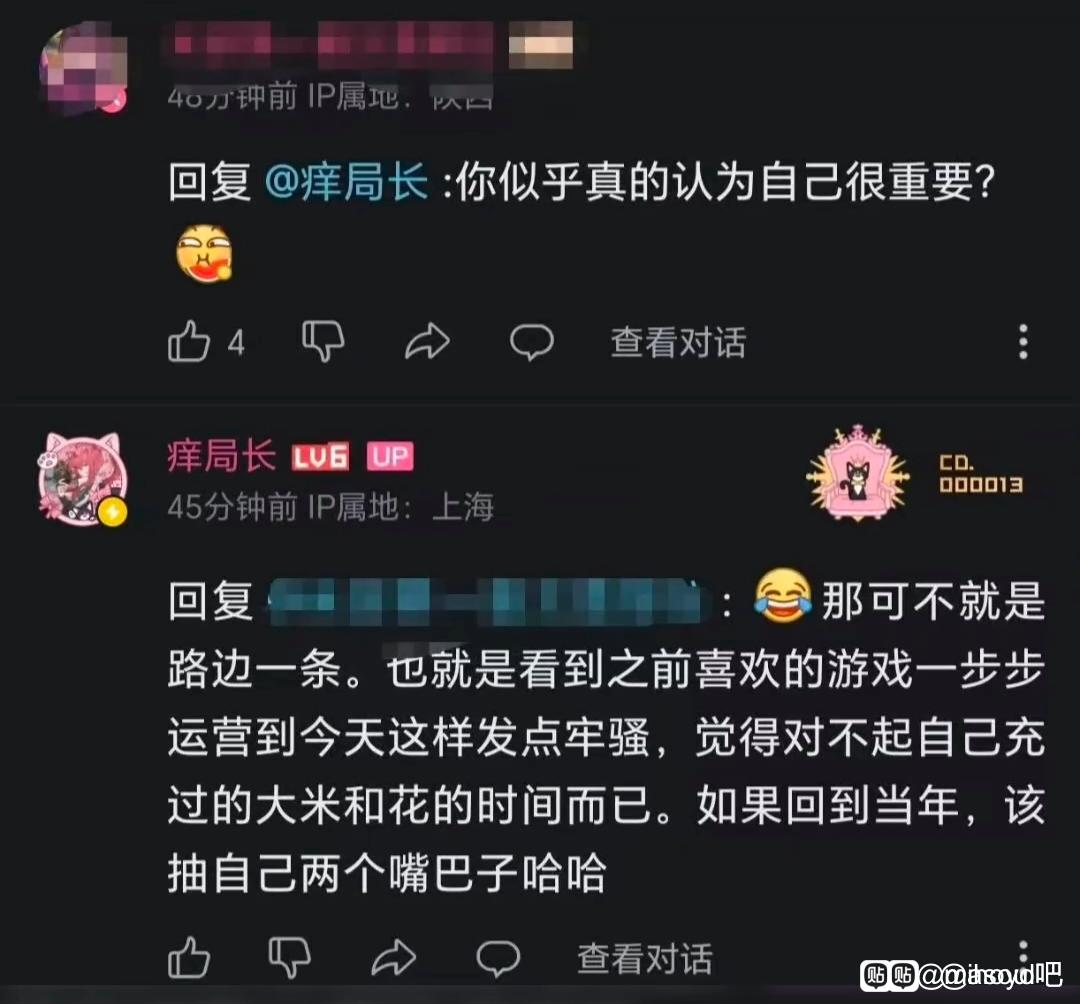Open 查看对话 on the first comment
The image size is (1080, 1004).
(678, 342)
